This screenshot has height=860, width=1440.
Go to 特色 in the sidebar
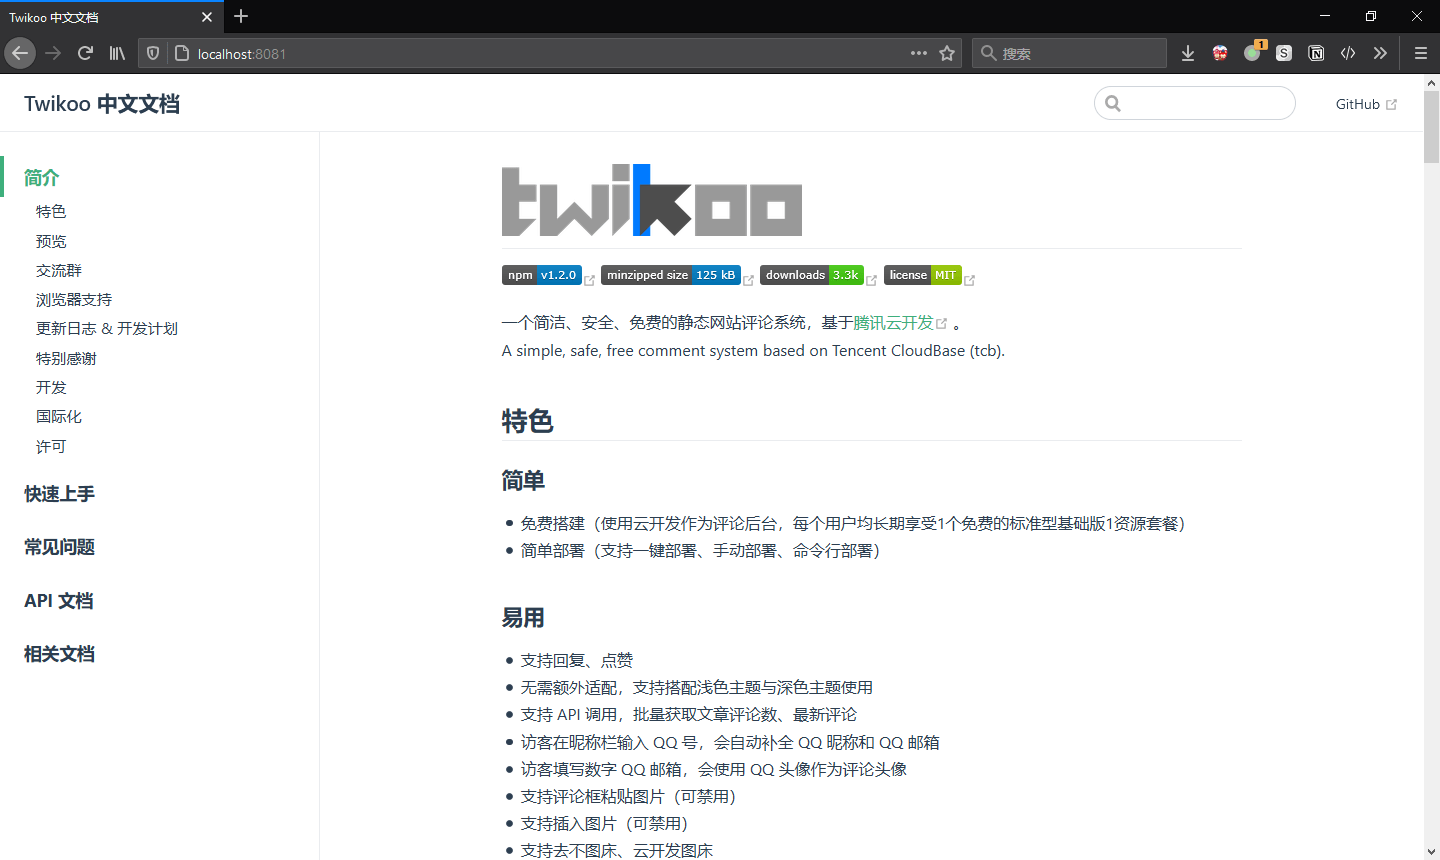[51, 212]
